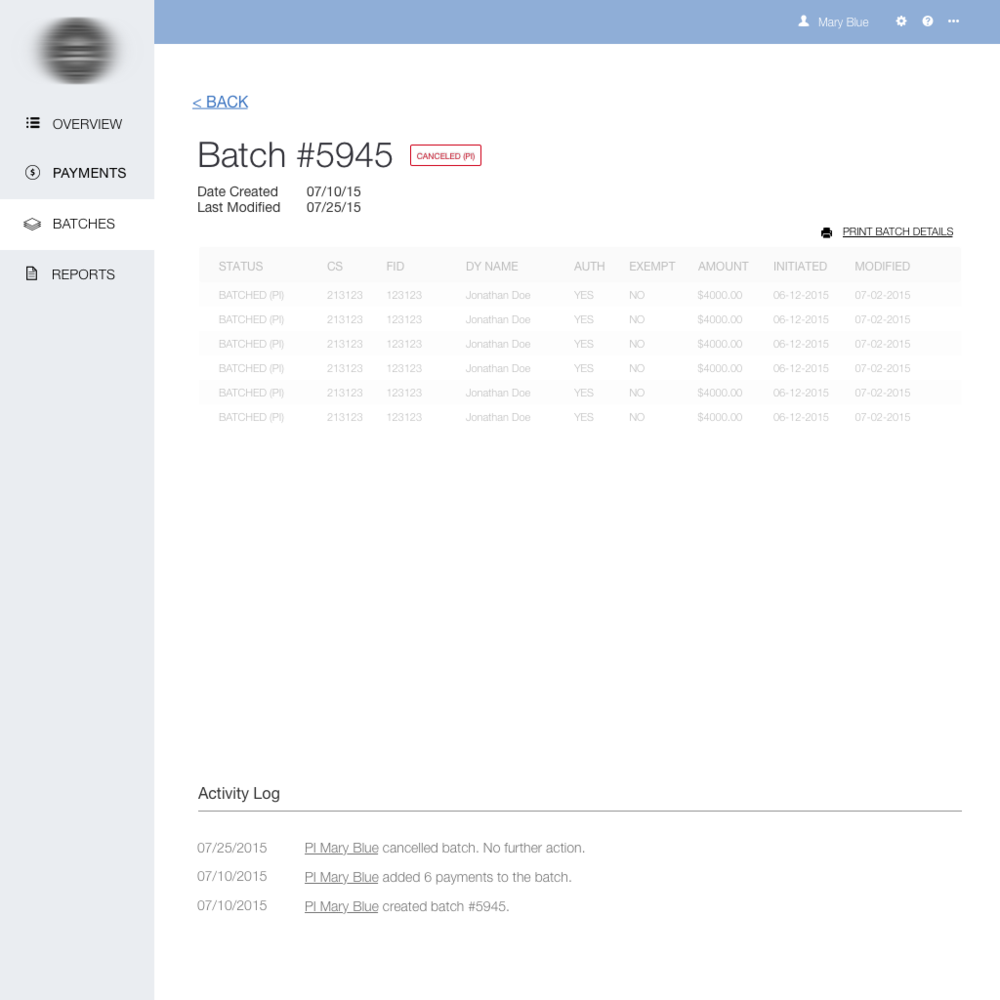Select the Overview list icon in sidebar

30,123
